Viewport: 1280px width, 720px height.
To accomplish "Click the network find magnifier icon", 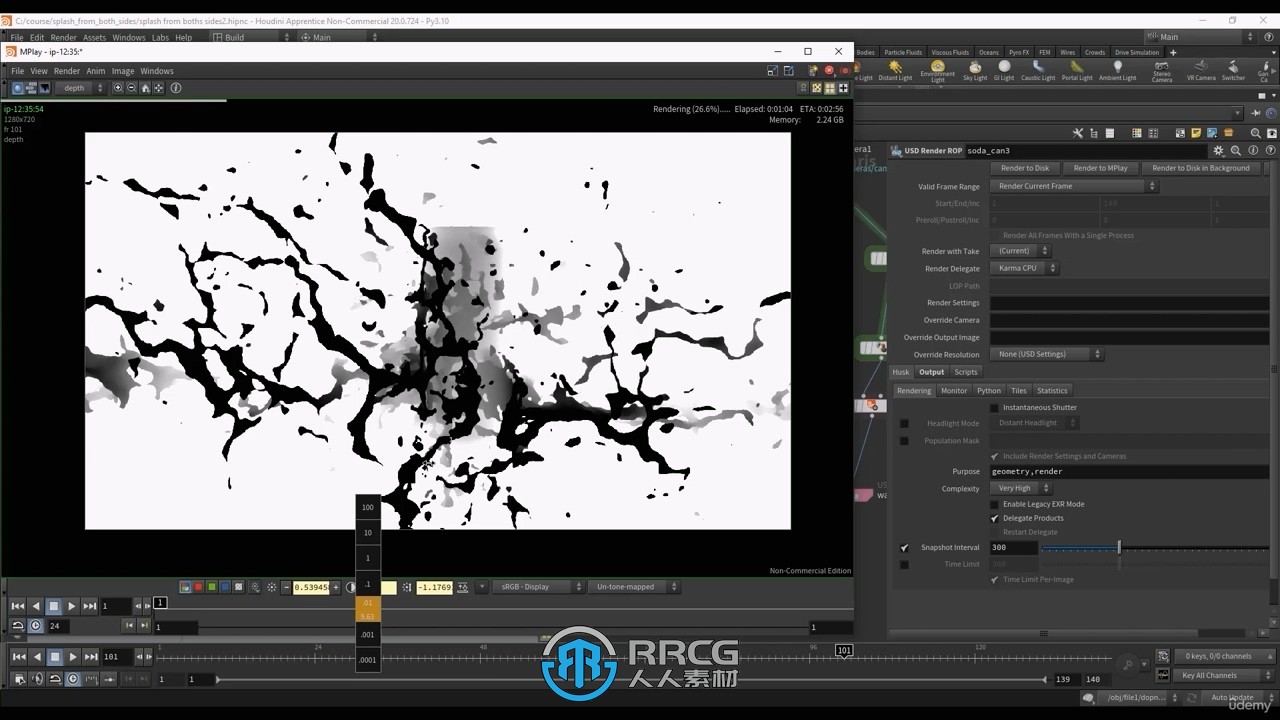I will point(1256,133).
